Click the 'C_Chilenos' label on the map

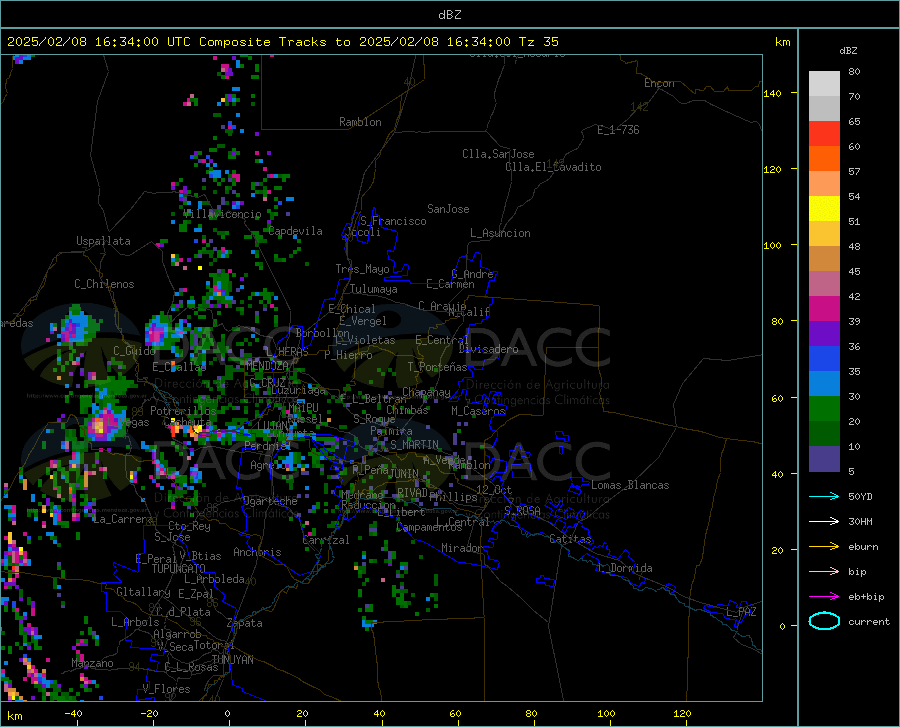(104, 283)
